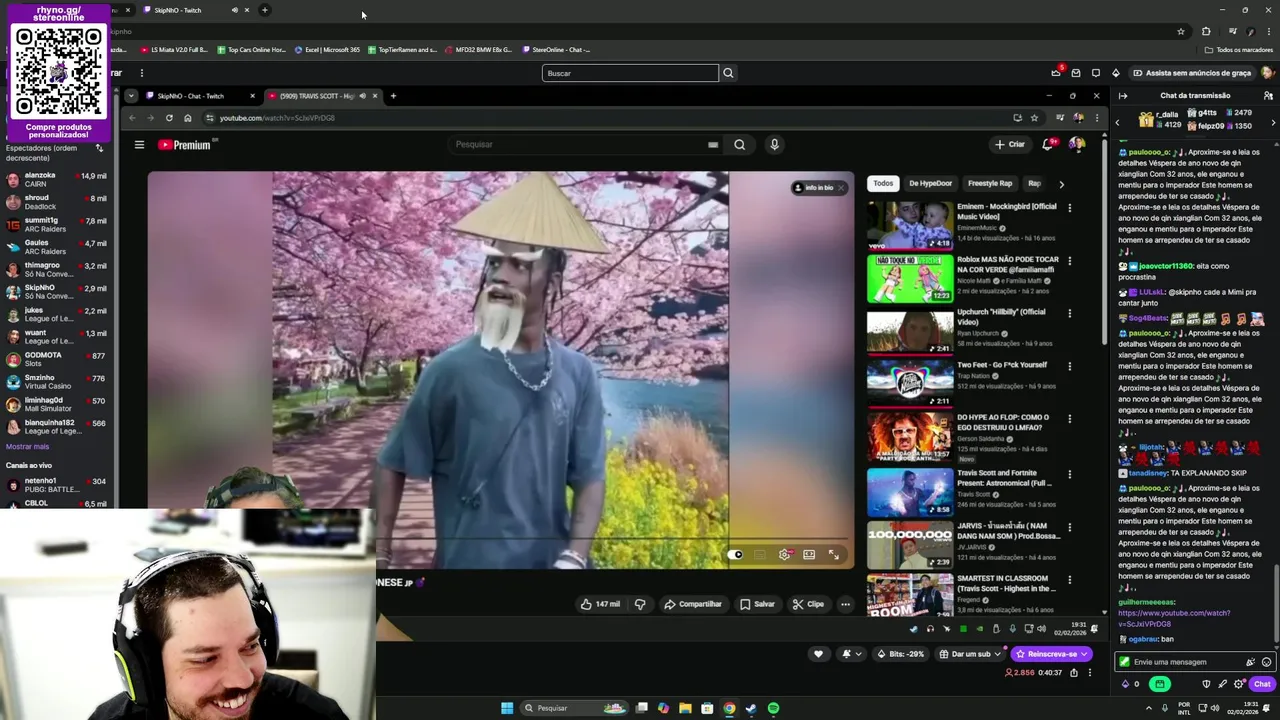
Task: Show hidden system tray icons
Action: tap(1148, 708)
